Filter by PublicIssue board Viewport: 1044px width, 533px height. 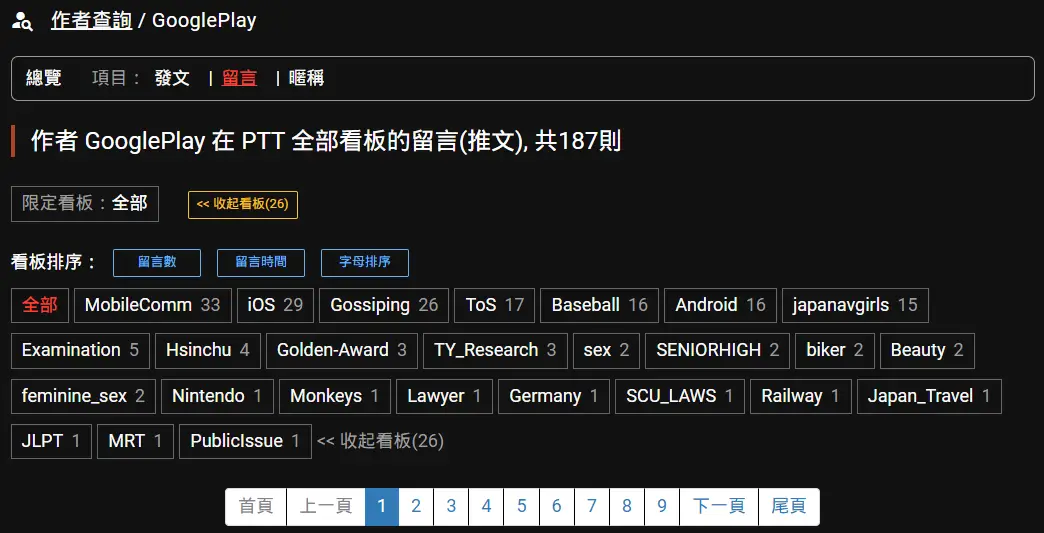pos(244,441)
